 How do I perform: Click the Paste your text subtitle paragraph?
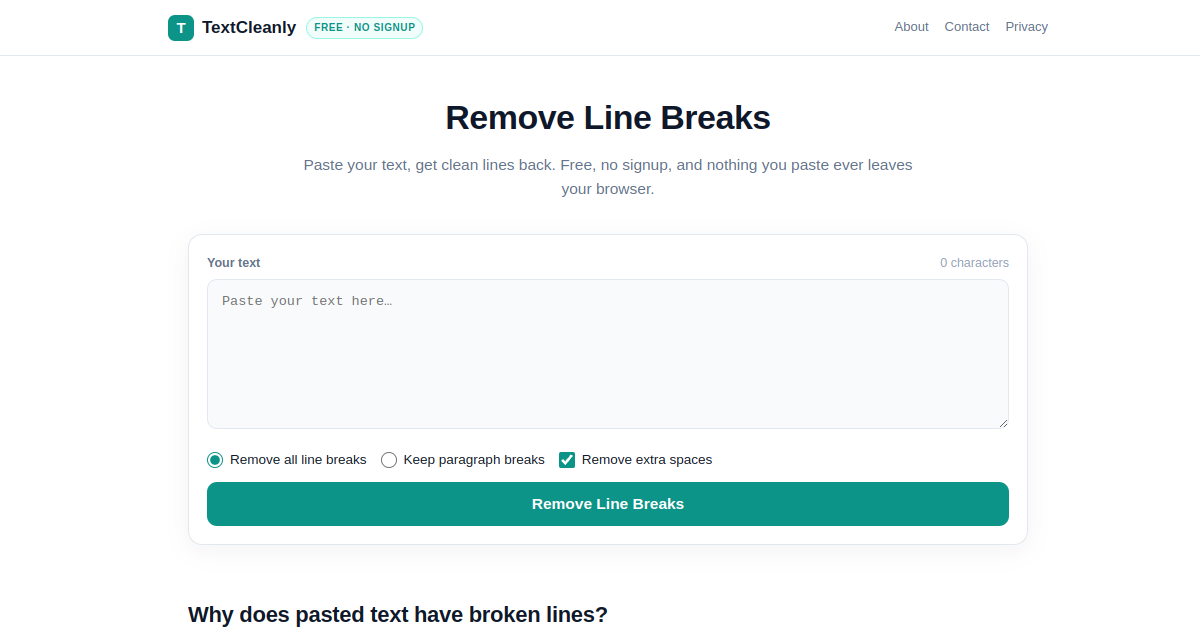(x=608, y=177)
